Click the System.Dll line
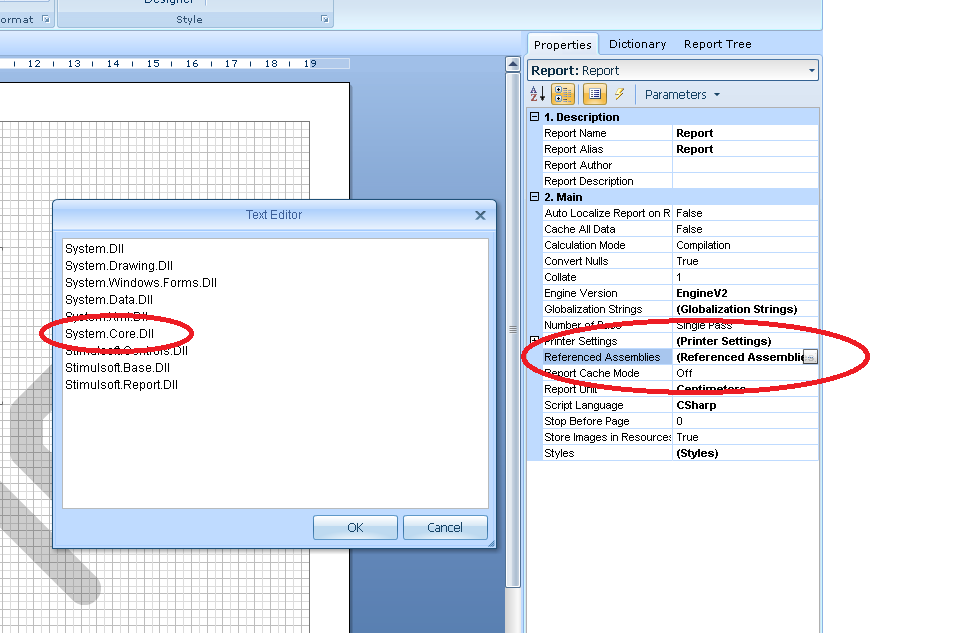The height and width of the screenshot is (633, 961). tap(94, 249)
